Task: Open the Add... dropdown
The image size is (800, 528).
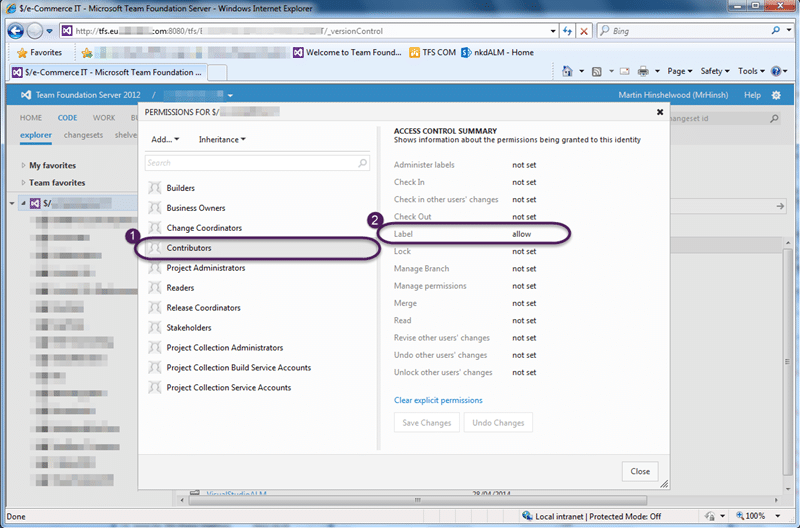Action: [165, 139]
